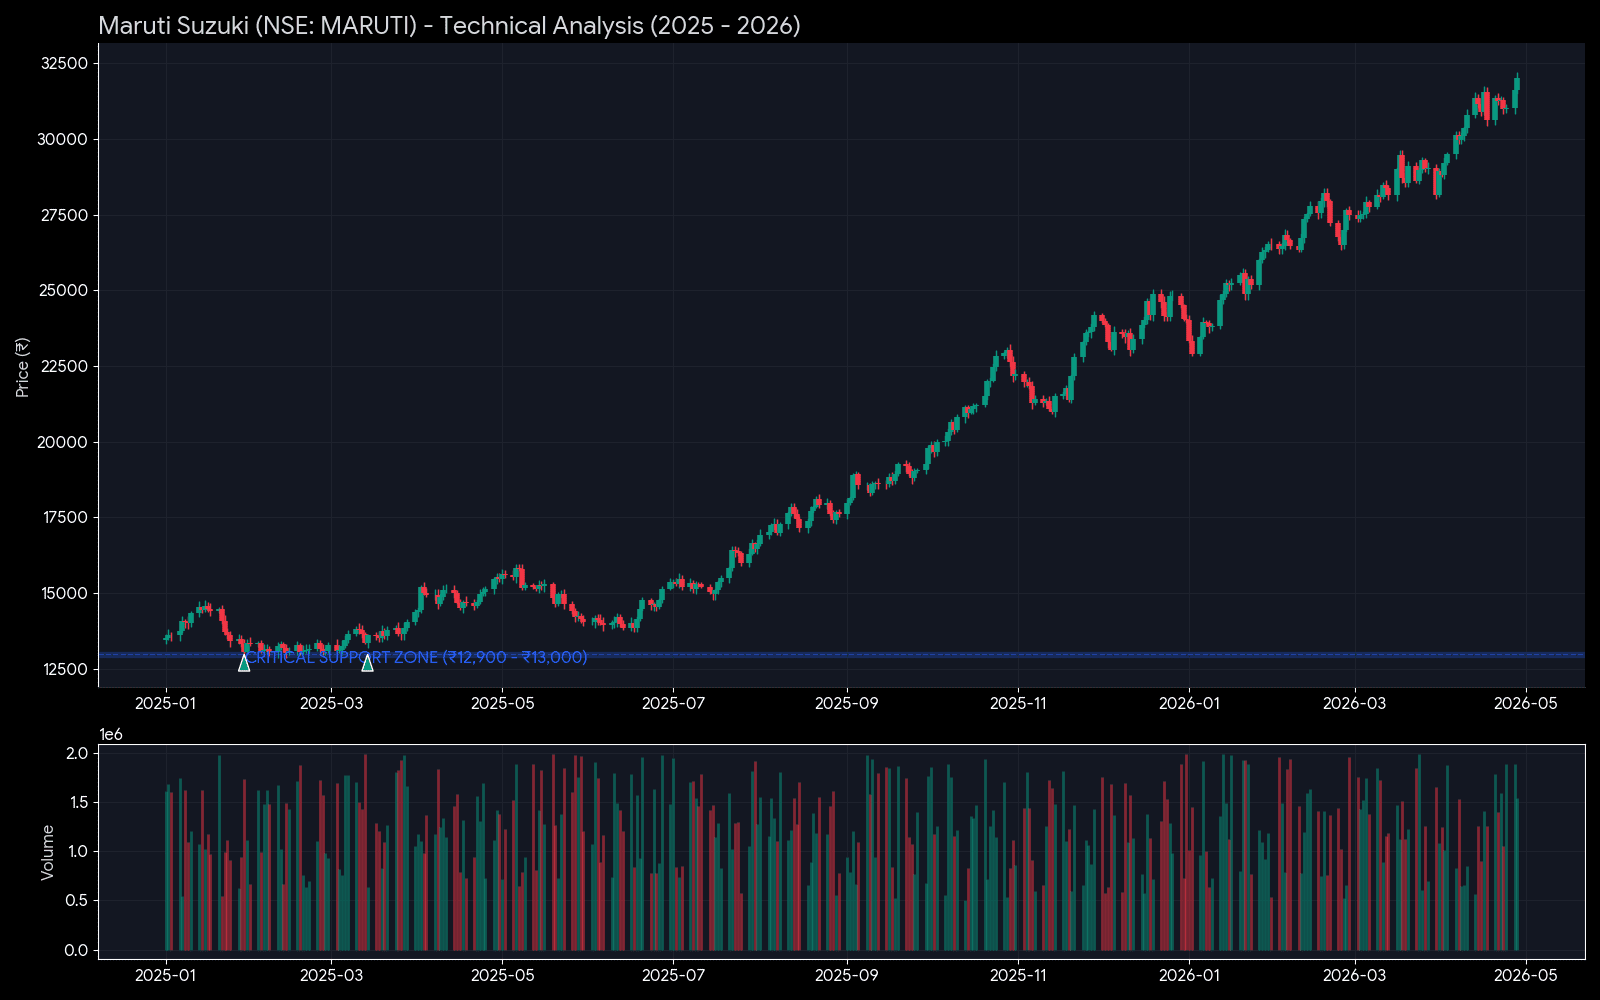This screenshot has height=1000, width=1600.
Task: Click '2025-07' on the price chart's date axis
Action: 673,703
